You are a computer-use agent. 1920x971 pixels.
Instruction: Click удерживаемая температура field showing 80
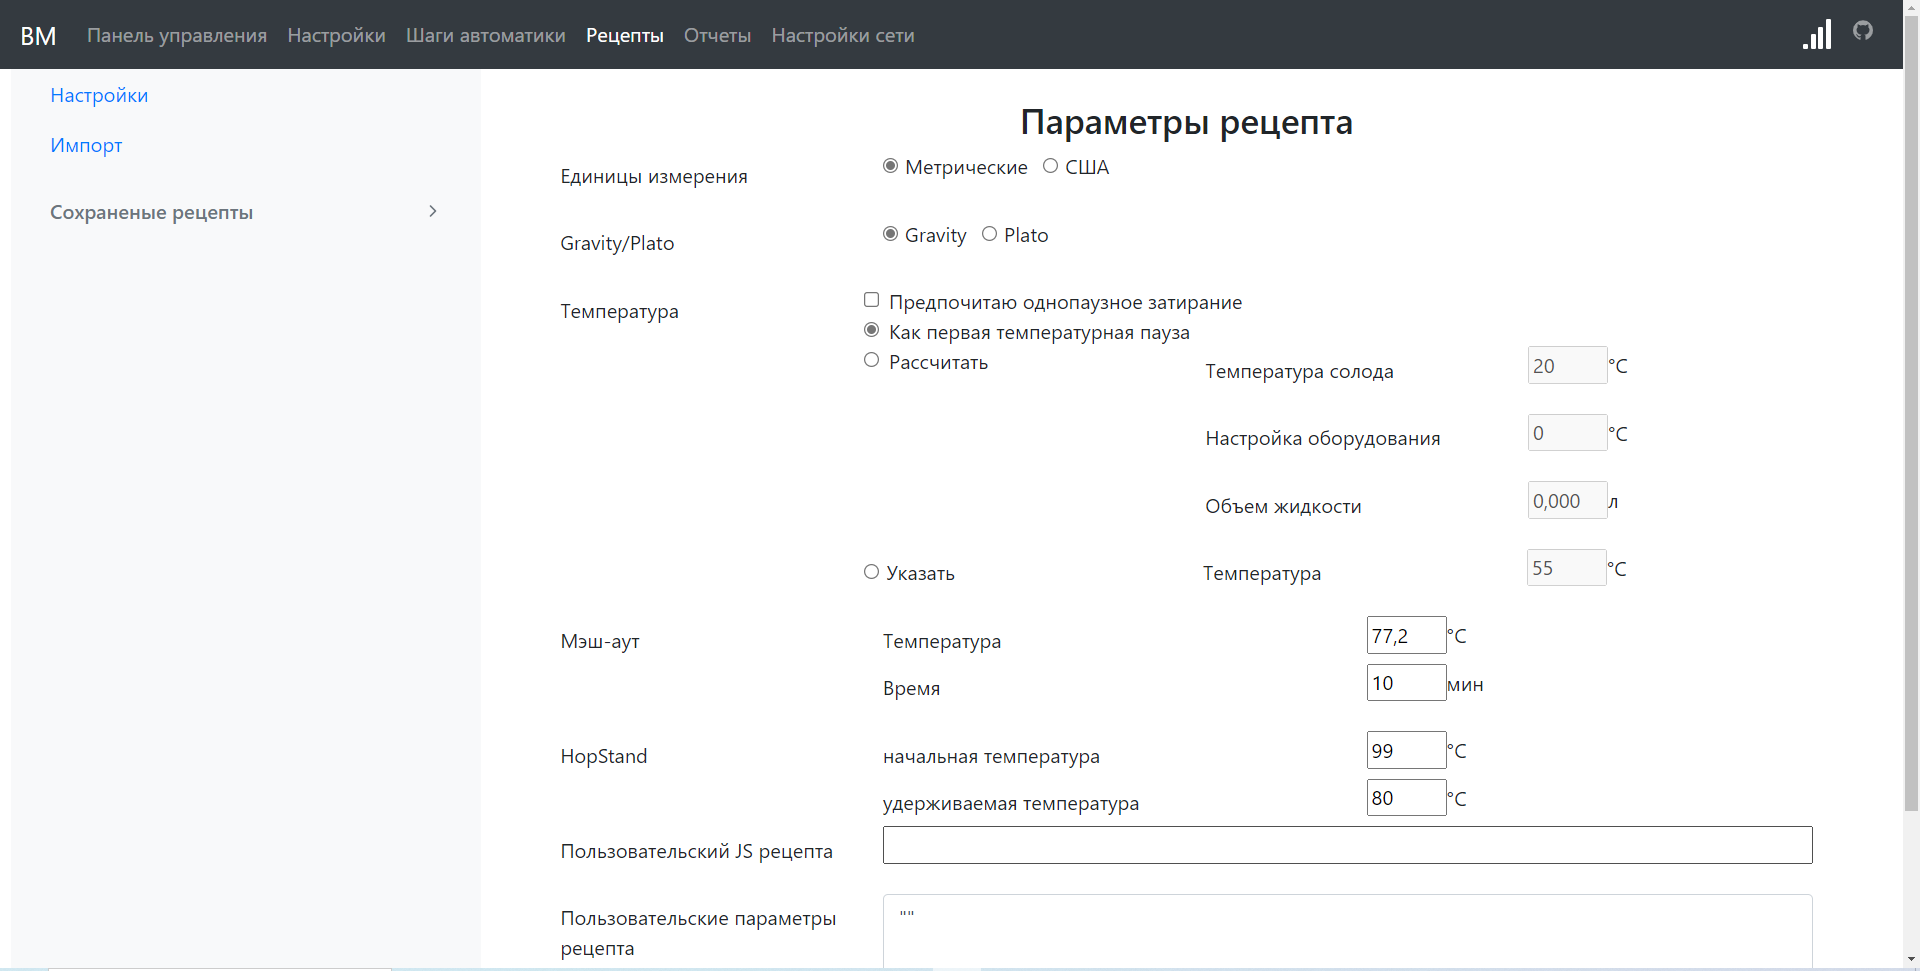pyautogui.click(x=1406, y=798)
